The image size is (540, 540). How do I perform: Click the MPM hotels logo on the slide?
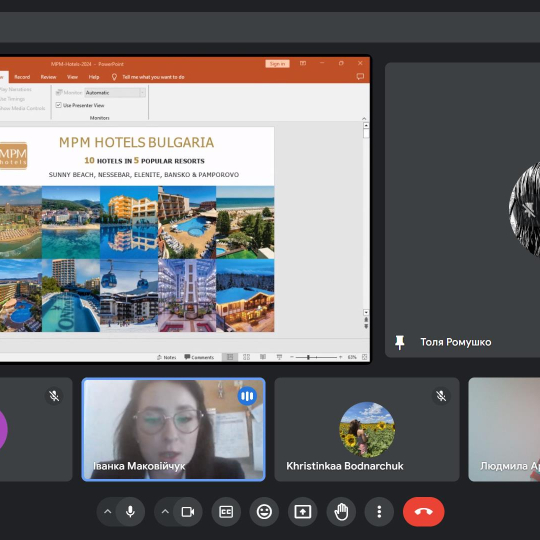click(x=13, y=156)
